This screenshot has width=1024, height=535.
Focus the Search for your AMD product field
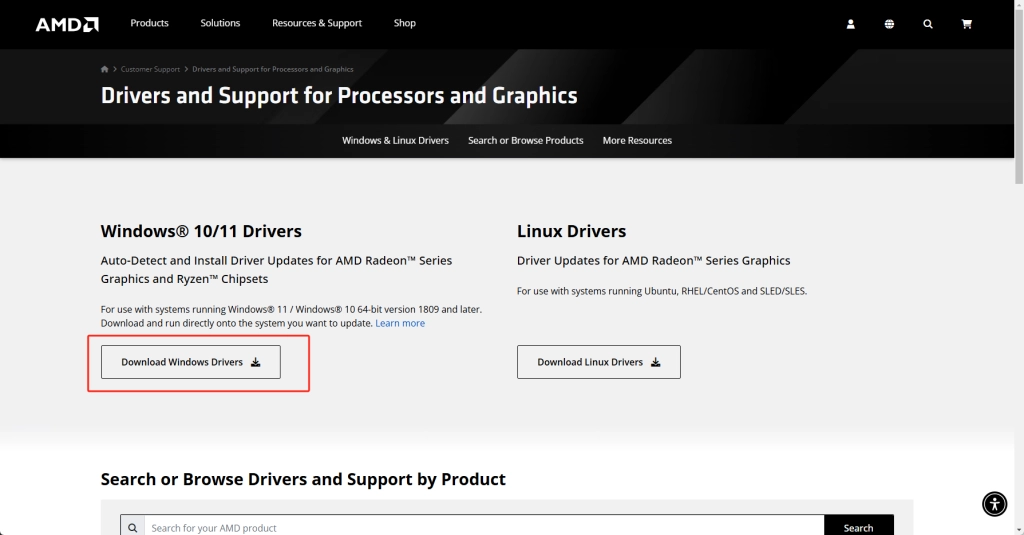pyautogui.click(x=484, y=528)
